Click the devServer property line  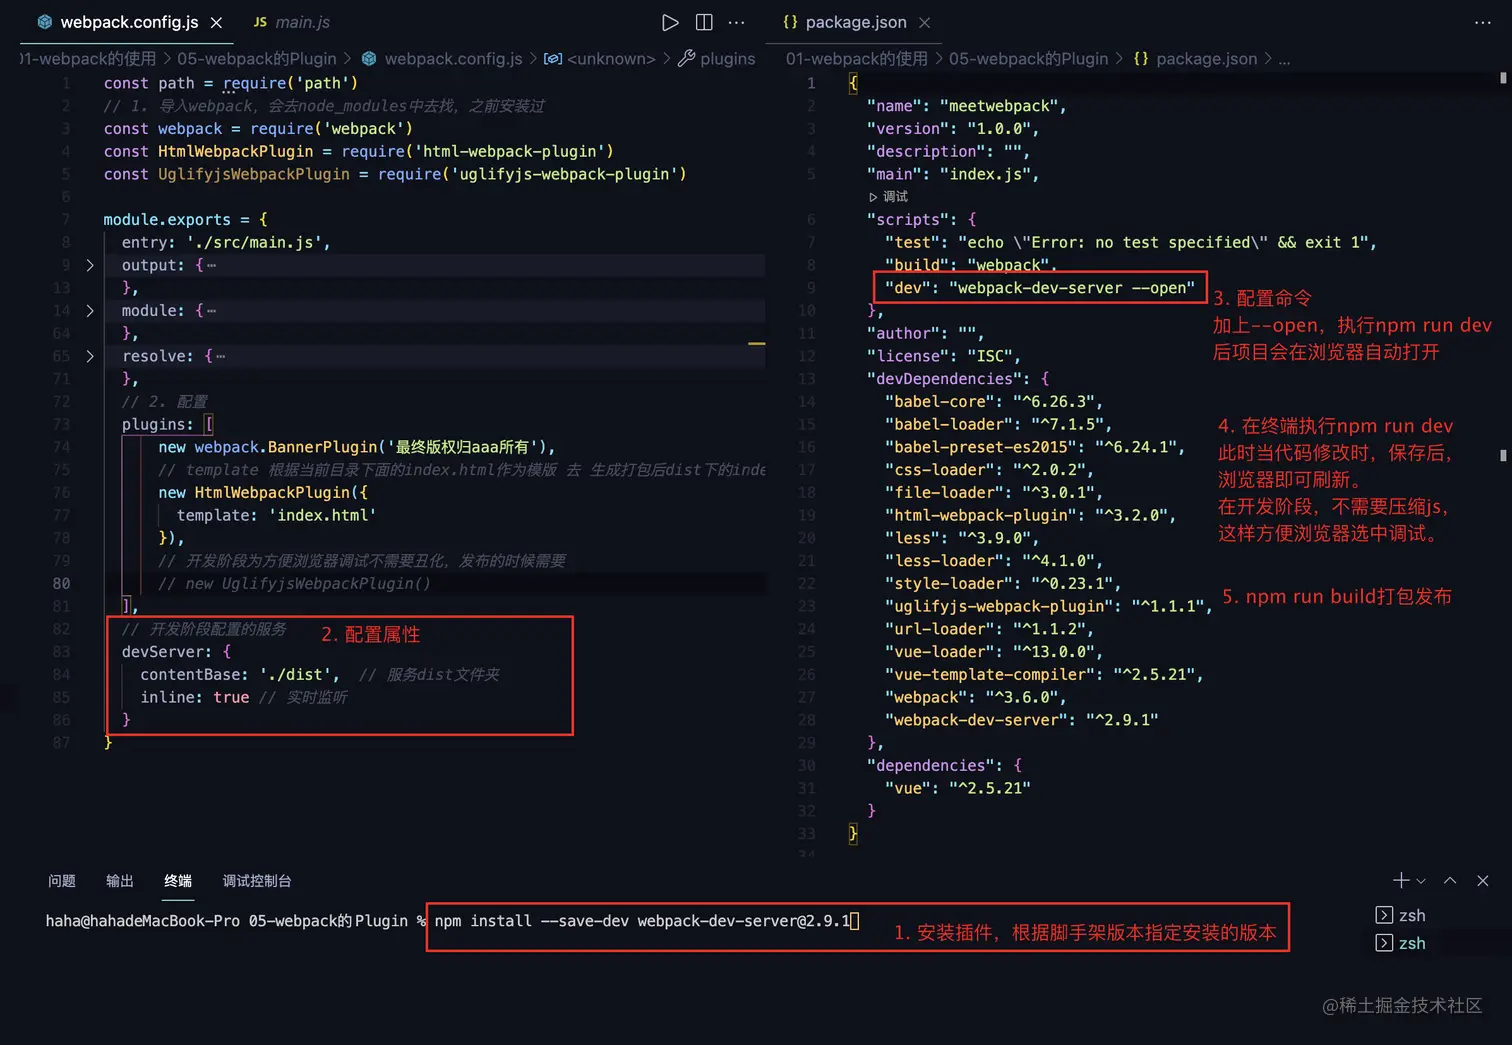coord(176,652)
